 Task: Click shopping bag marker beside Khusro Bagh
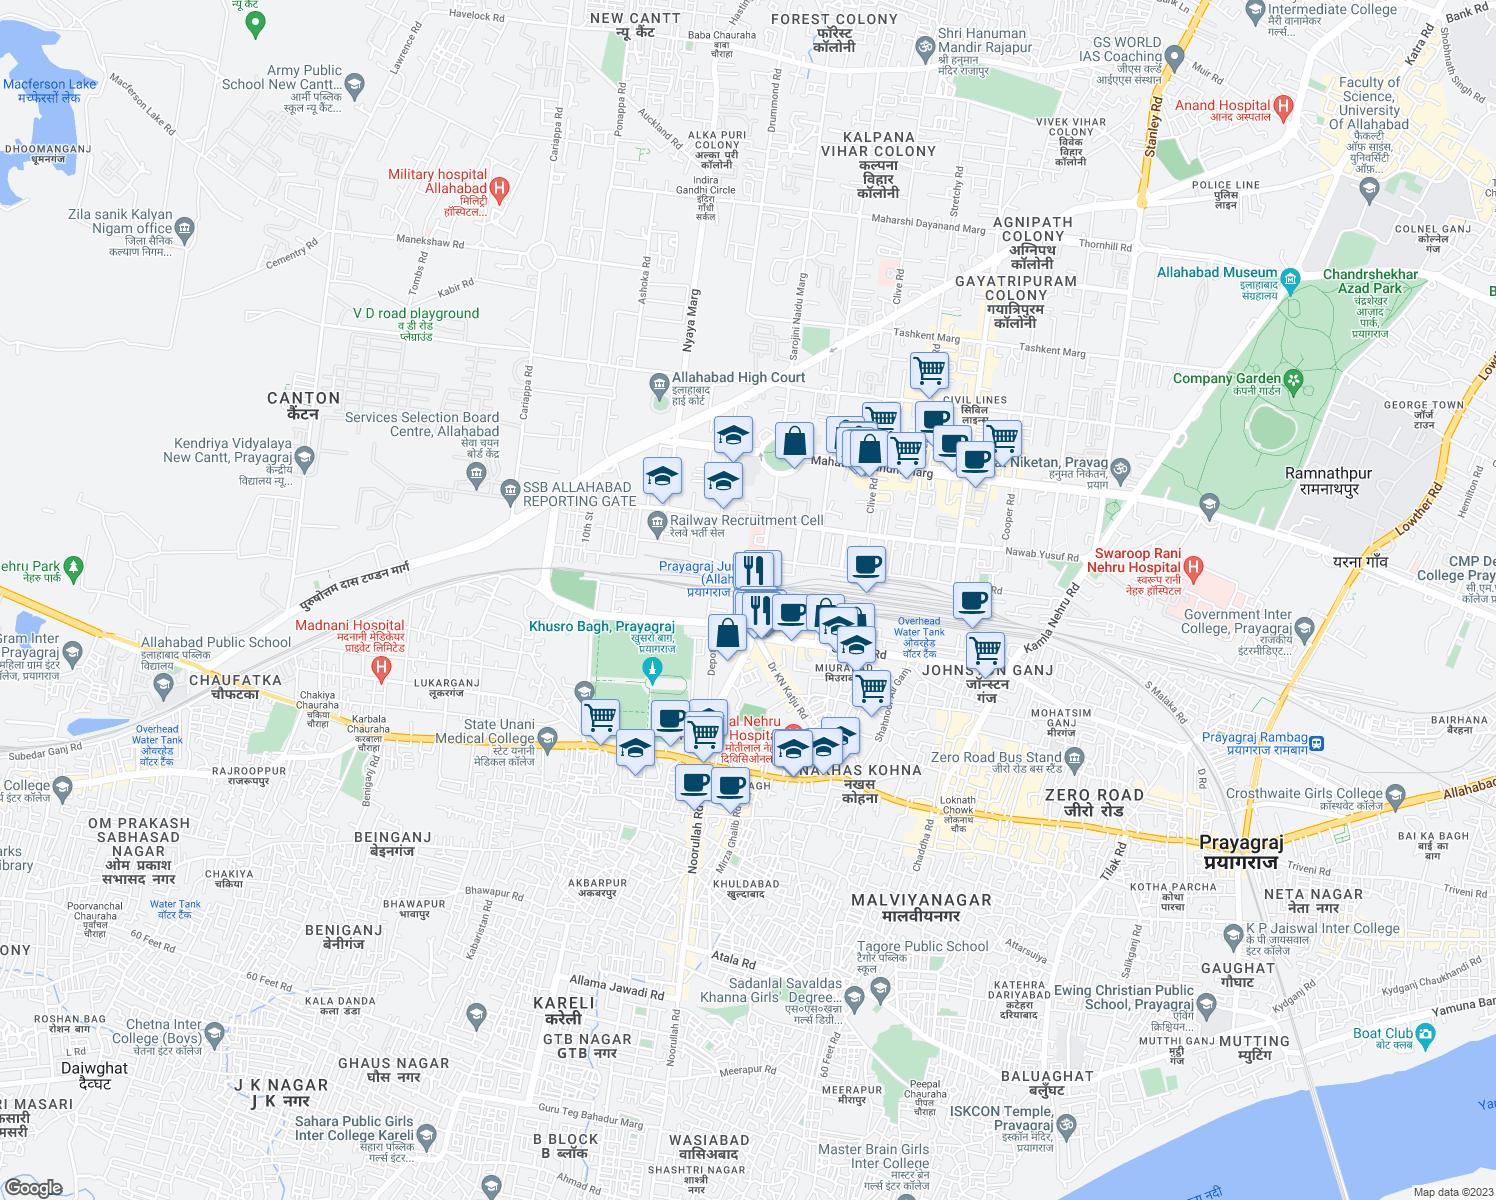727,633
